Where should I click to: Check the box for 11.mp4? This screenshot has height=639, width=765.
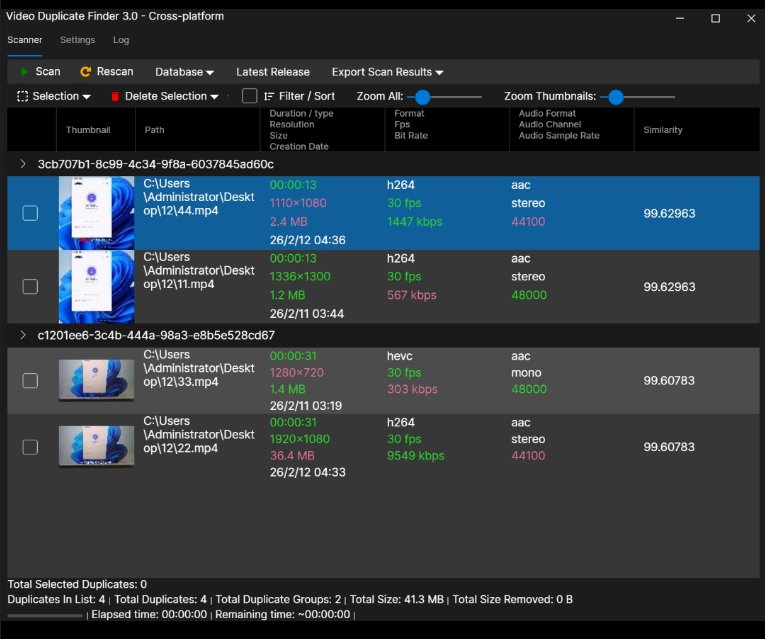[30, 286]
